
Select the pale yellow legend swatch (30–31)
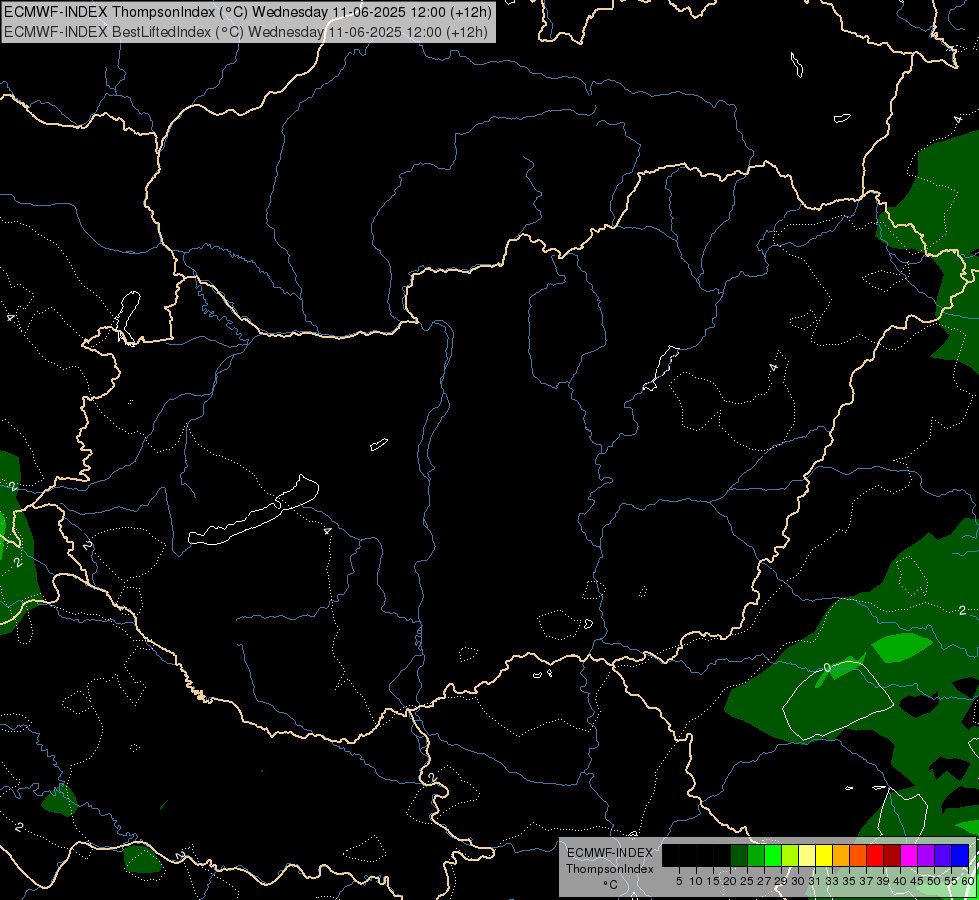tap(807, 855)
